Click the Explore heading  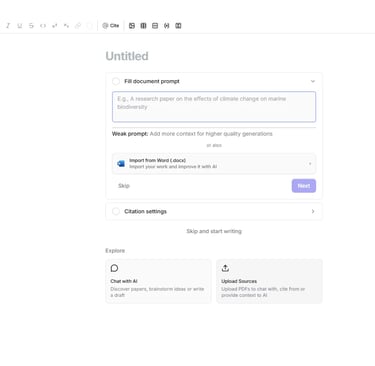(115, 251)
